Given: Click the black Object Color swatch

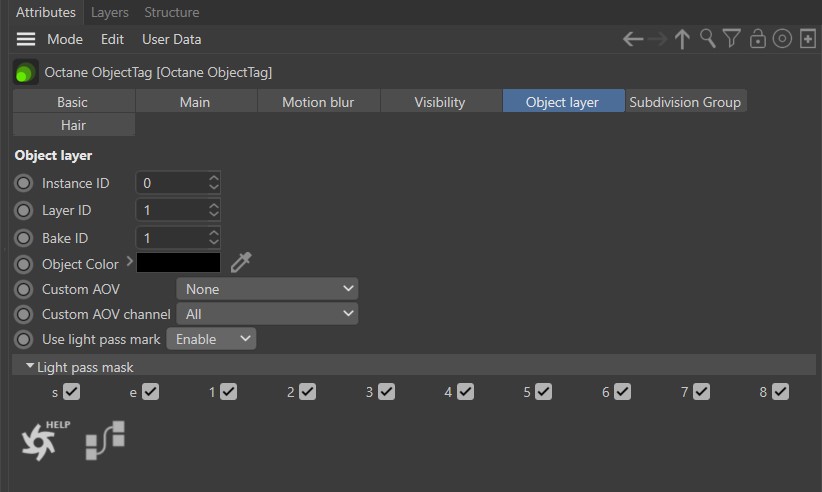Looking at the screenshot, I should (178, 263).
